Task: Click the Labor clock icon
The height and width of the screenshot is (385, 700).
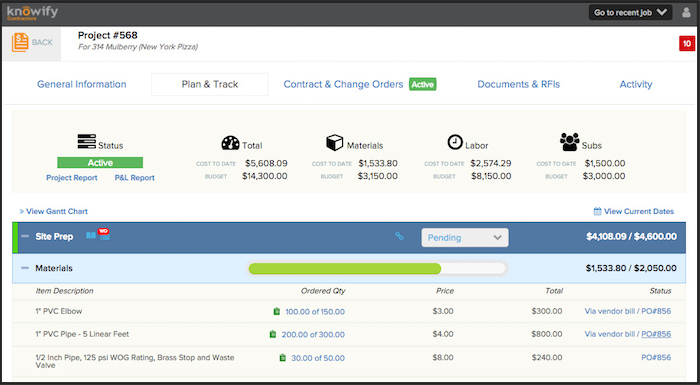Action: [455, 142]
